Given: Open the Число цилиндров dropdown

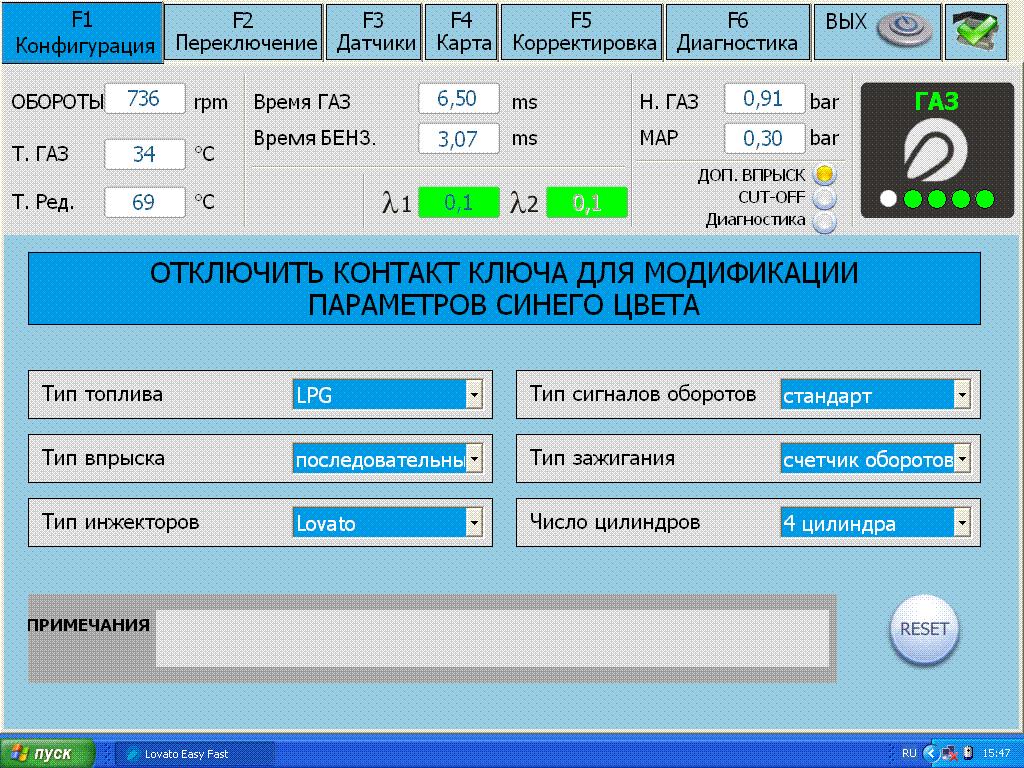Looking at the screenshot, I should [x=962, y=522].
